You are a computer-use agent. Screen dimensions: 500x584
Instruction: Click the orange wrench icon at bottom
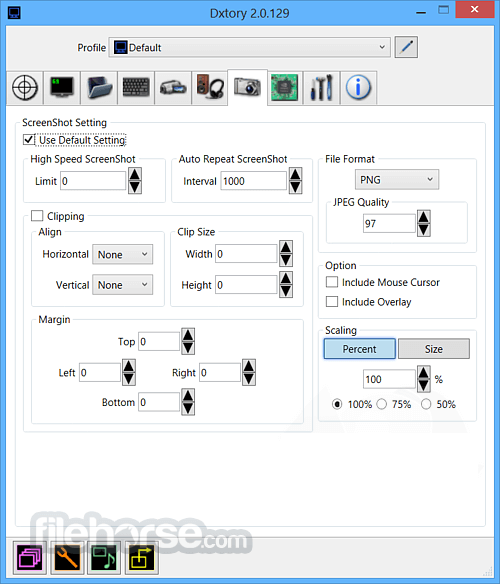[x=67, y=558]
